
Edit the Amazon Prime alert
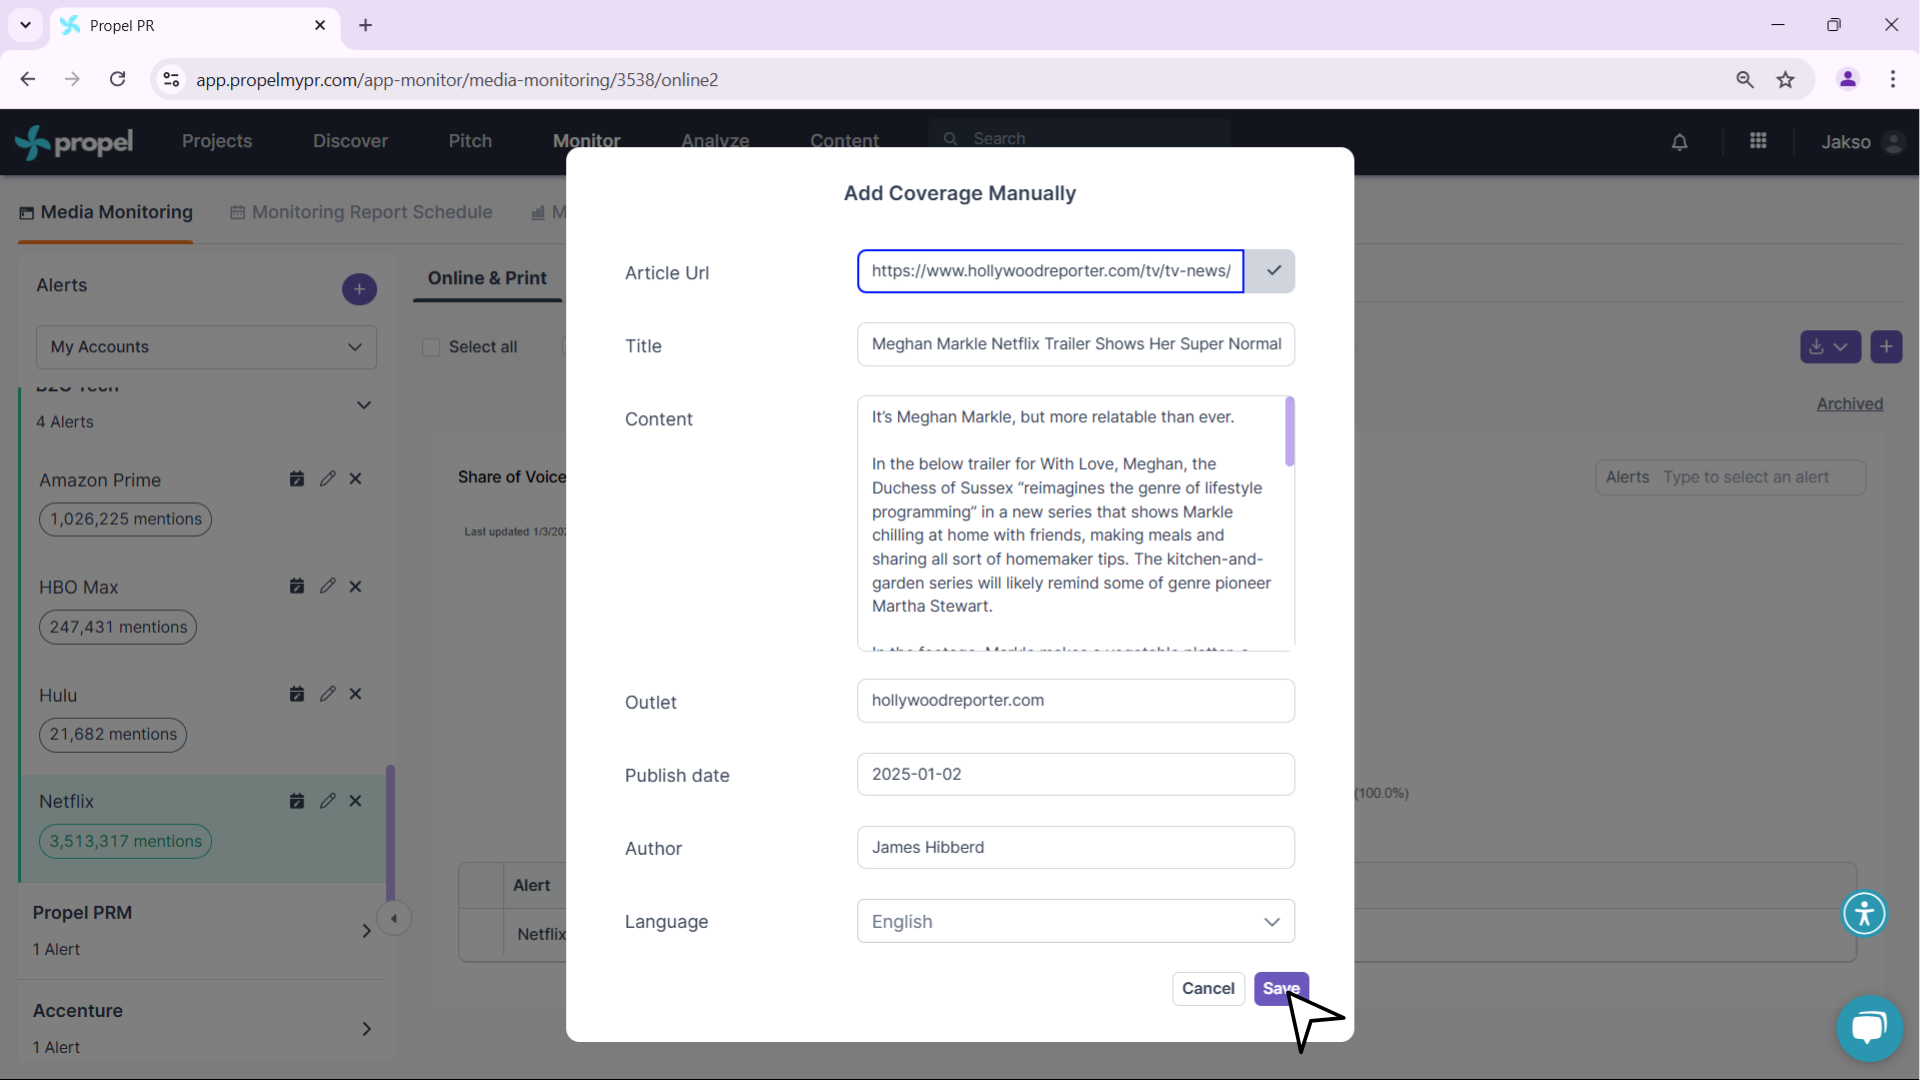click(327, 479)
